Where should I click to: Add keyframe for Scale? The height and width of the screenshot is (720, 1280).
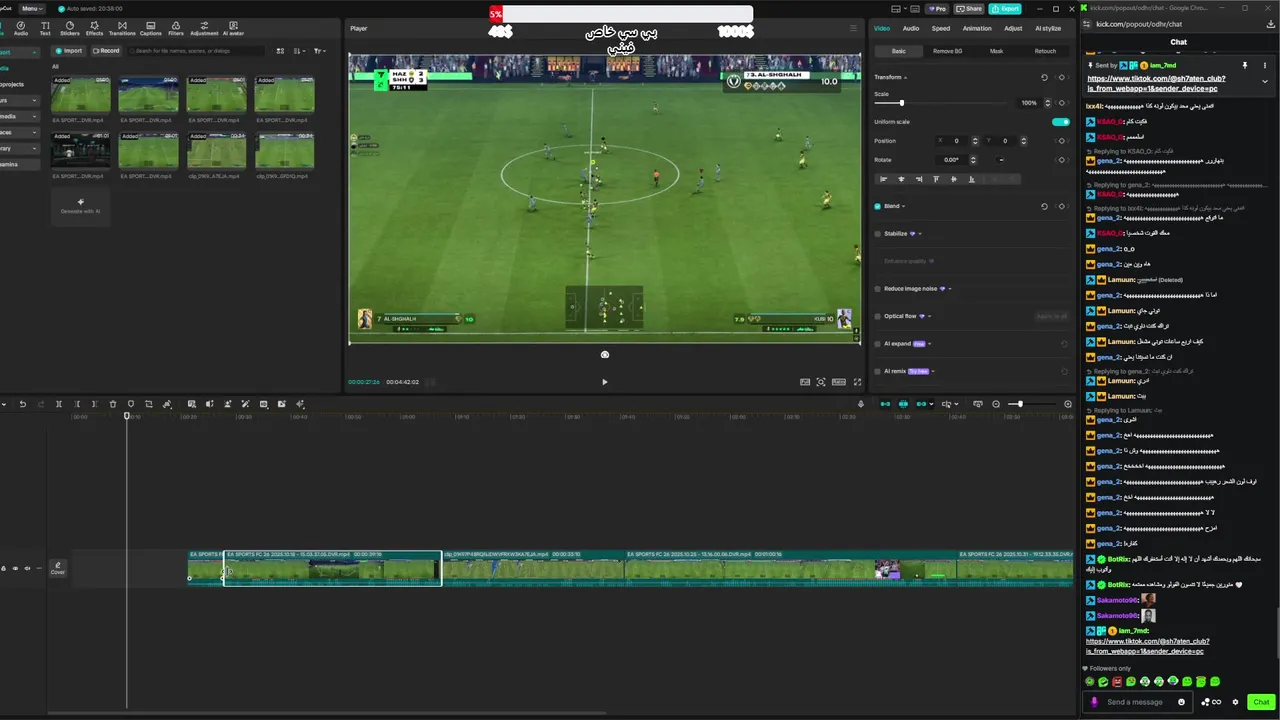(x=1061, y=103)
